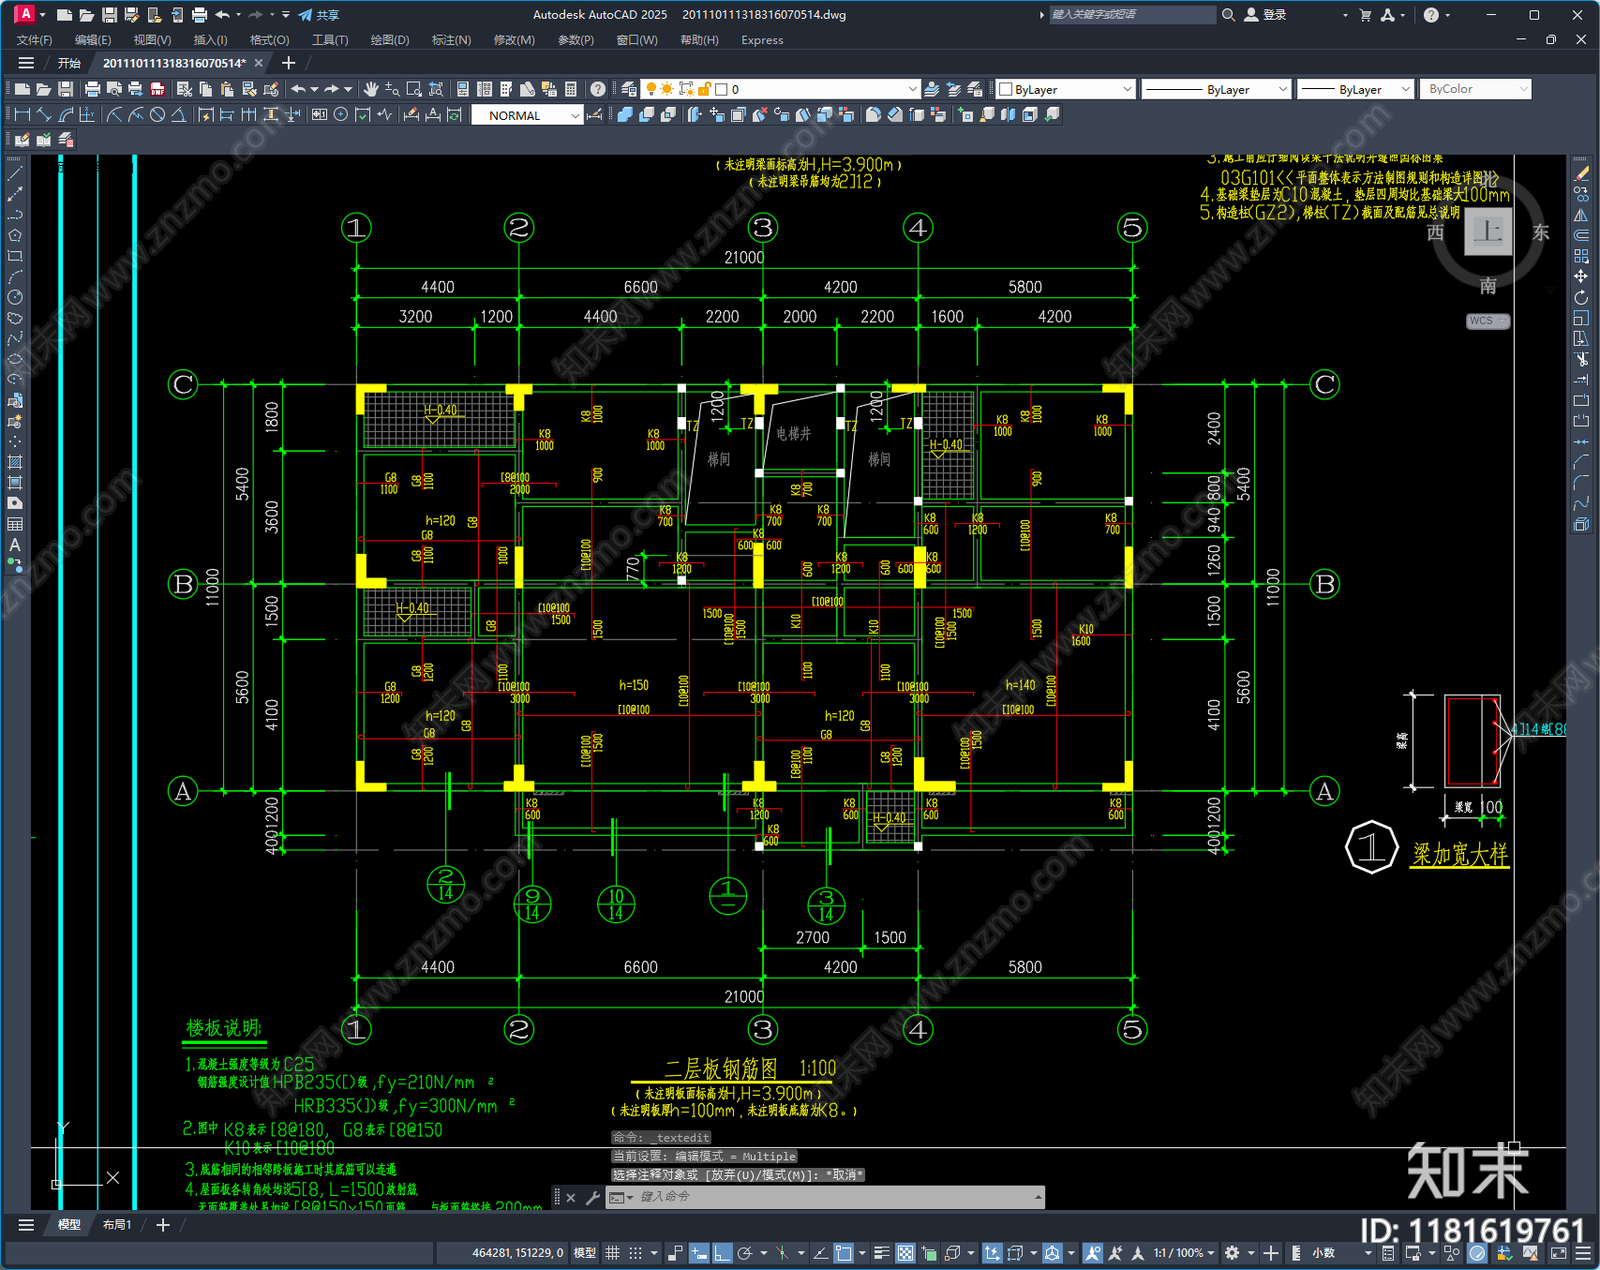Select the Diameter dimension tool
1600x1270 pixels.
157,115
